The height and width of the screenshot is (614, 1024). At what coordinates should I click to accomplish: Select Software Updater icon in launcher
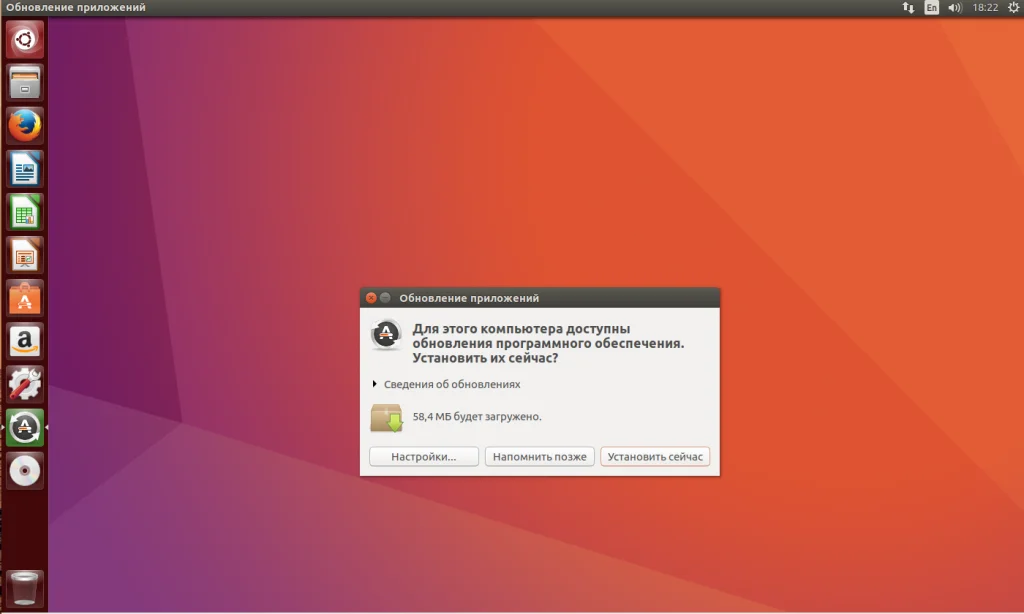coord(25,427)
